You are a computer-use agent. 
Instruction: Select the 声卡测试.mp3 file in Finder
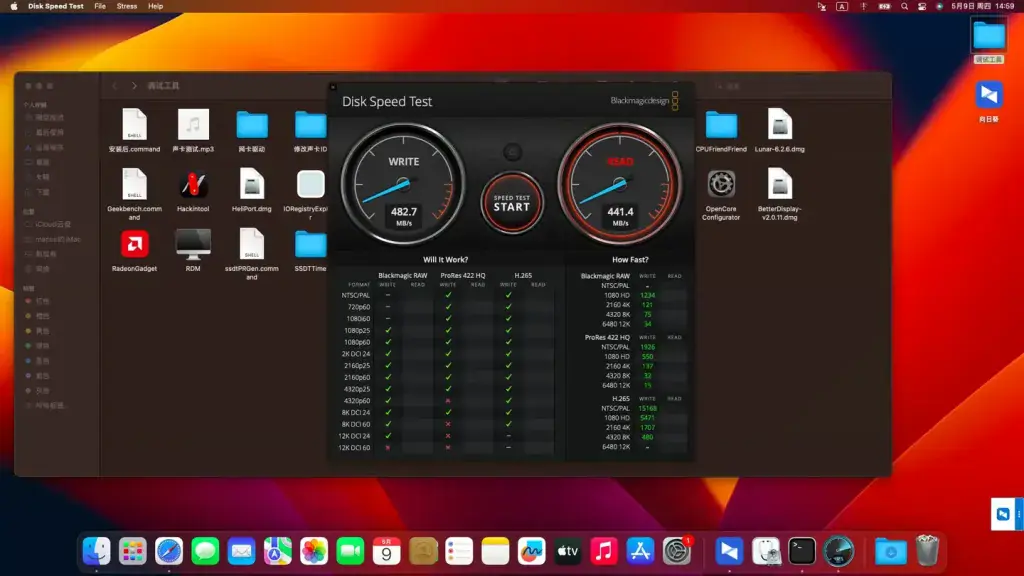193,131
